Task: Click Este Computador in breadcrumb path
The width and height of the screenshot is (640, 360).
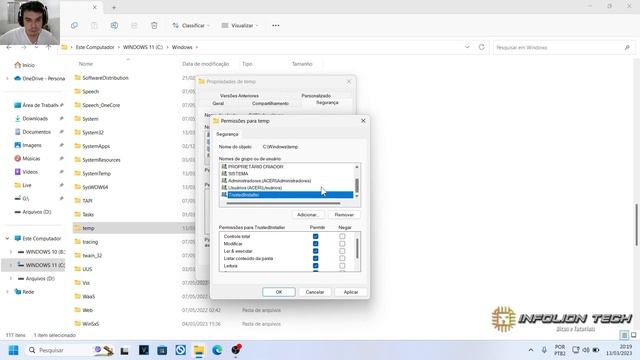Action: (x=95, y=47)
